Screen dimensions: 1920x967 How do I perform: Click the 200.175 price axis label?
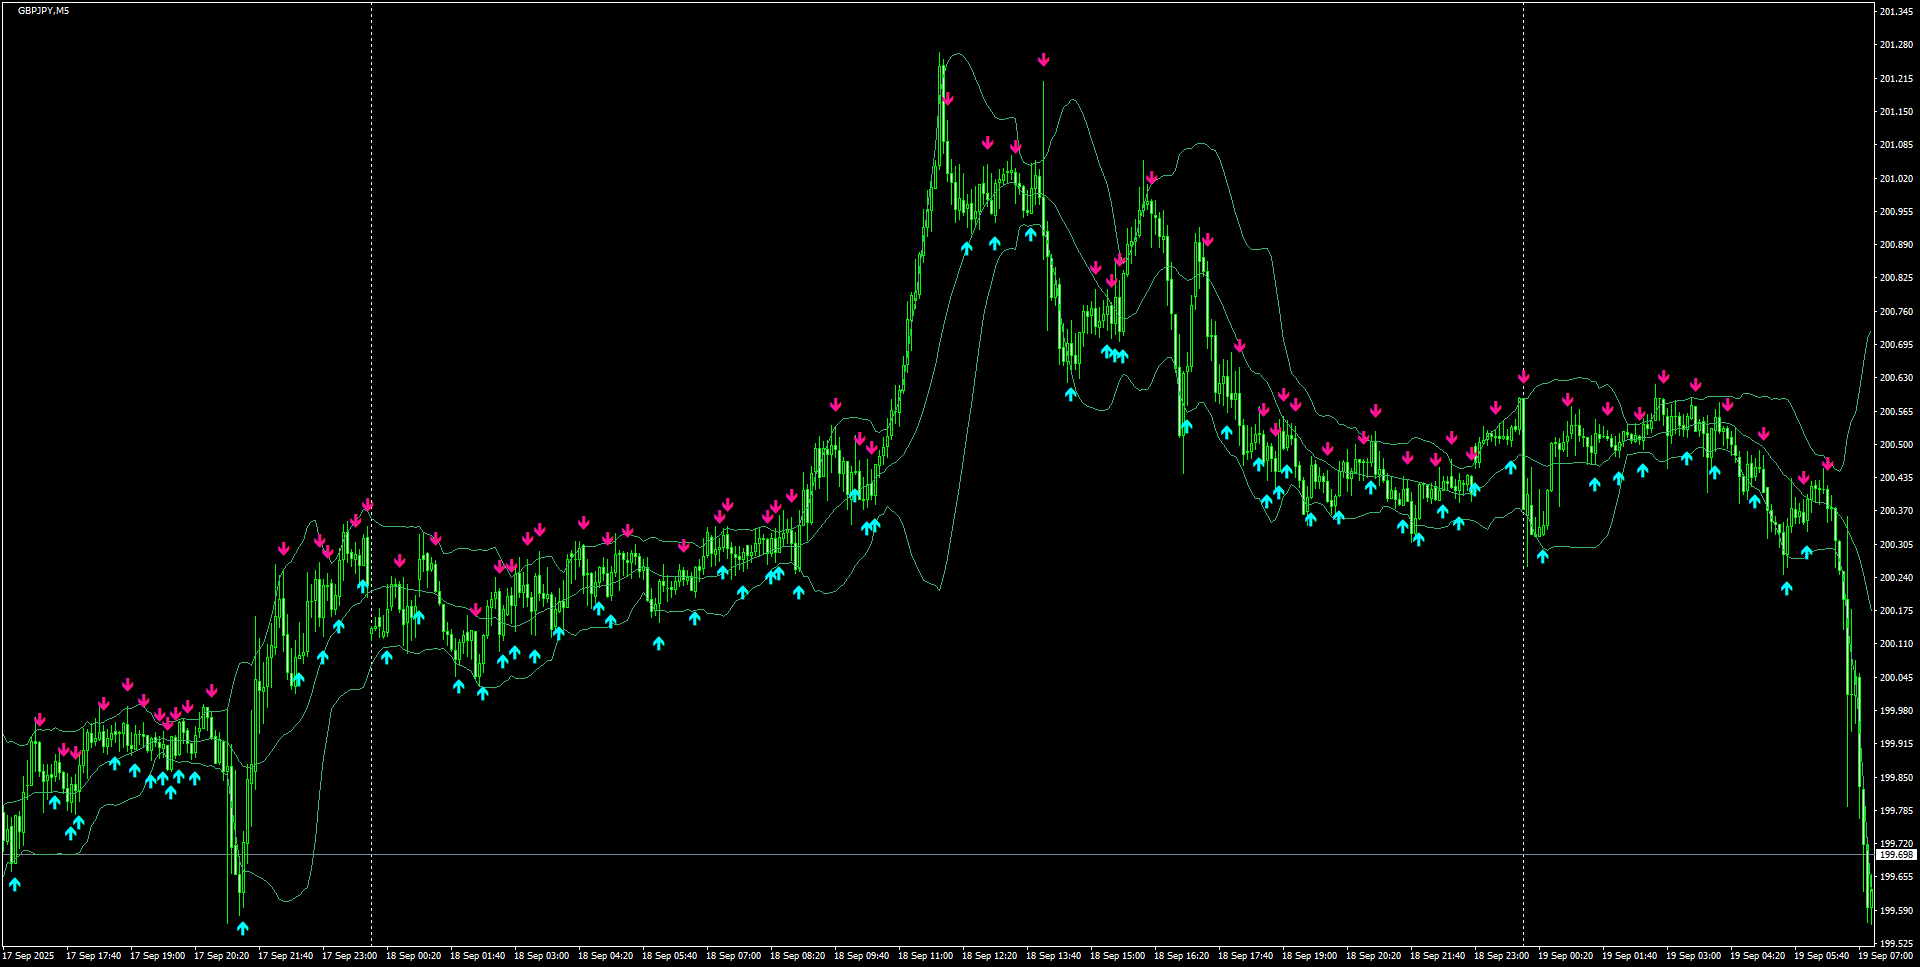pos(1896,611)
